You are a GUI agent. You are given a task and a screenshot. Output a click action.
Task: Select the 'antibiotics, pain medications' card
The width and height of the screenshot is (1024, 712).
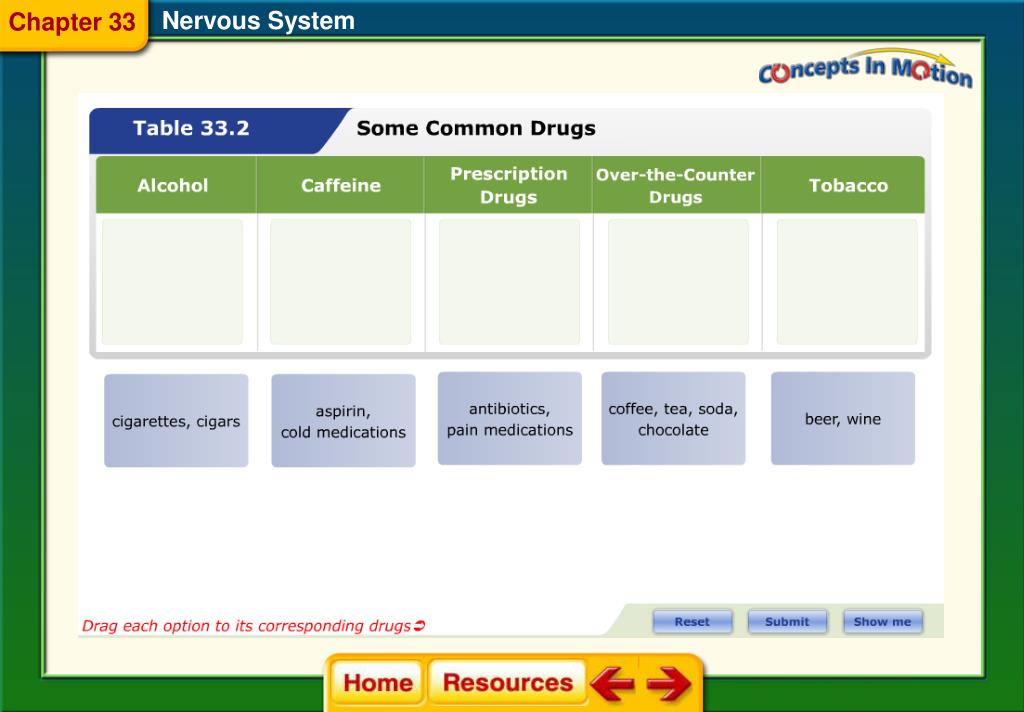[x=510, y=419]
